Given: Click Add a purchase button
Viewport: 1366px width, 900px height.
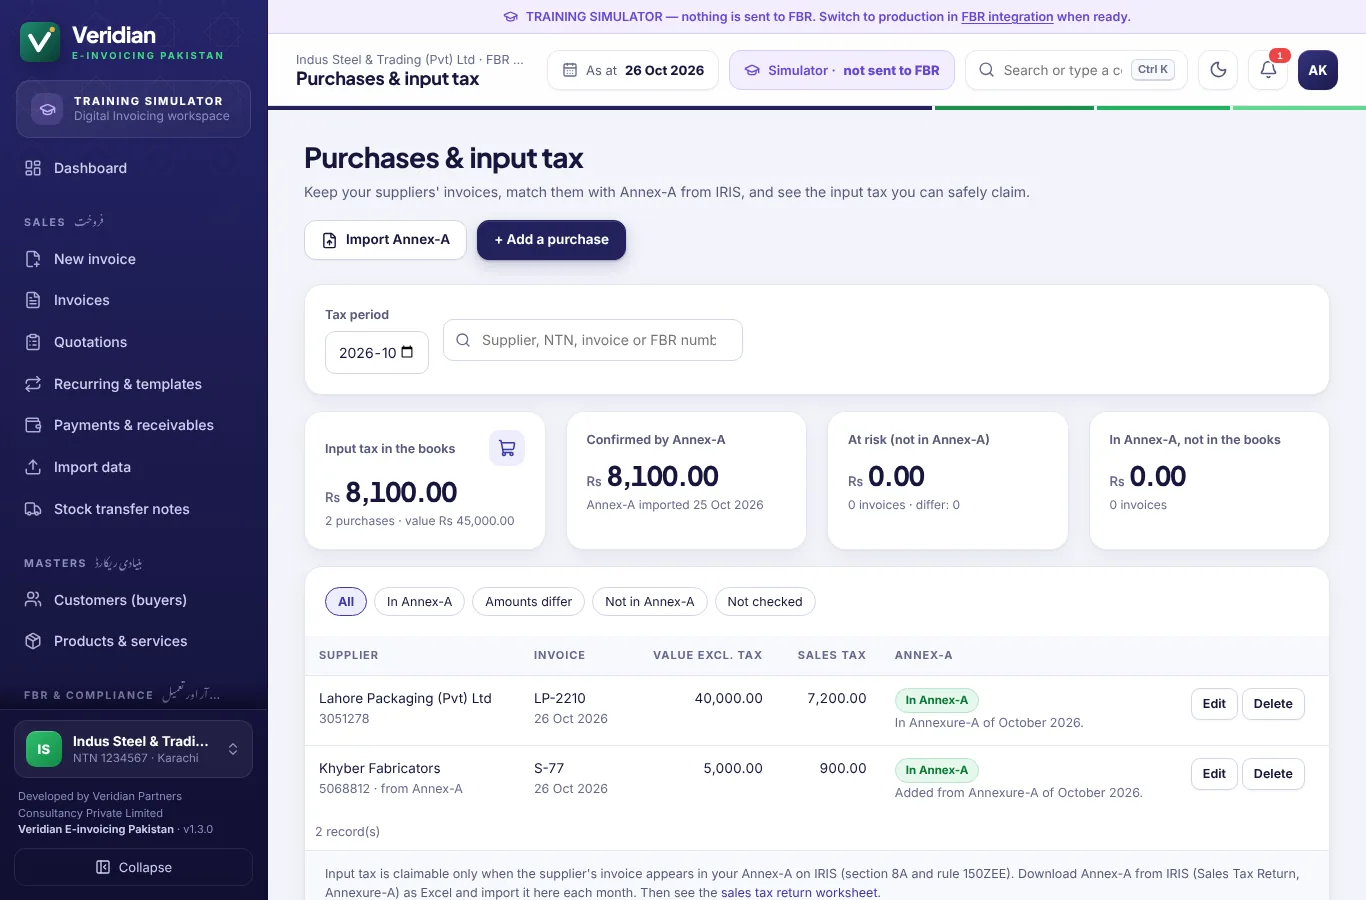Looking at the screenshot, I should [551, 240].
